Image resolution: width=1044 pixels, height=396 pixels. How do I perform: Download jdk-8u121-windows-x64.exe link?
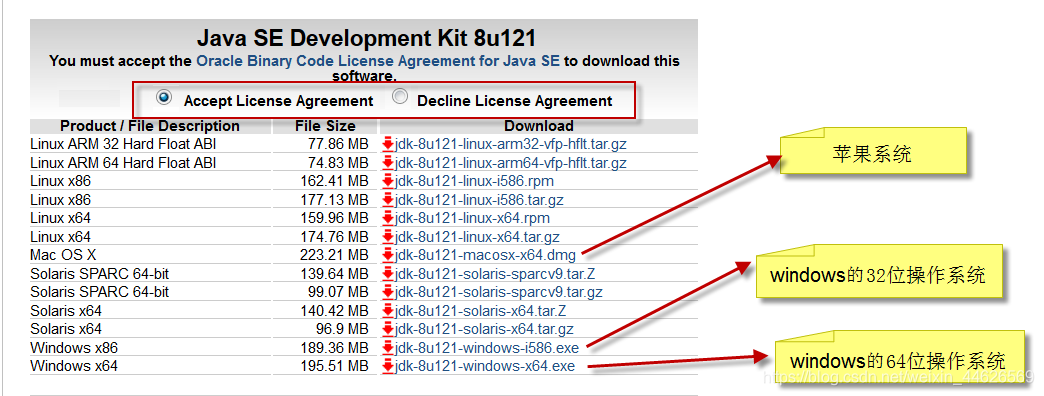[x=485, y=366]
